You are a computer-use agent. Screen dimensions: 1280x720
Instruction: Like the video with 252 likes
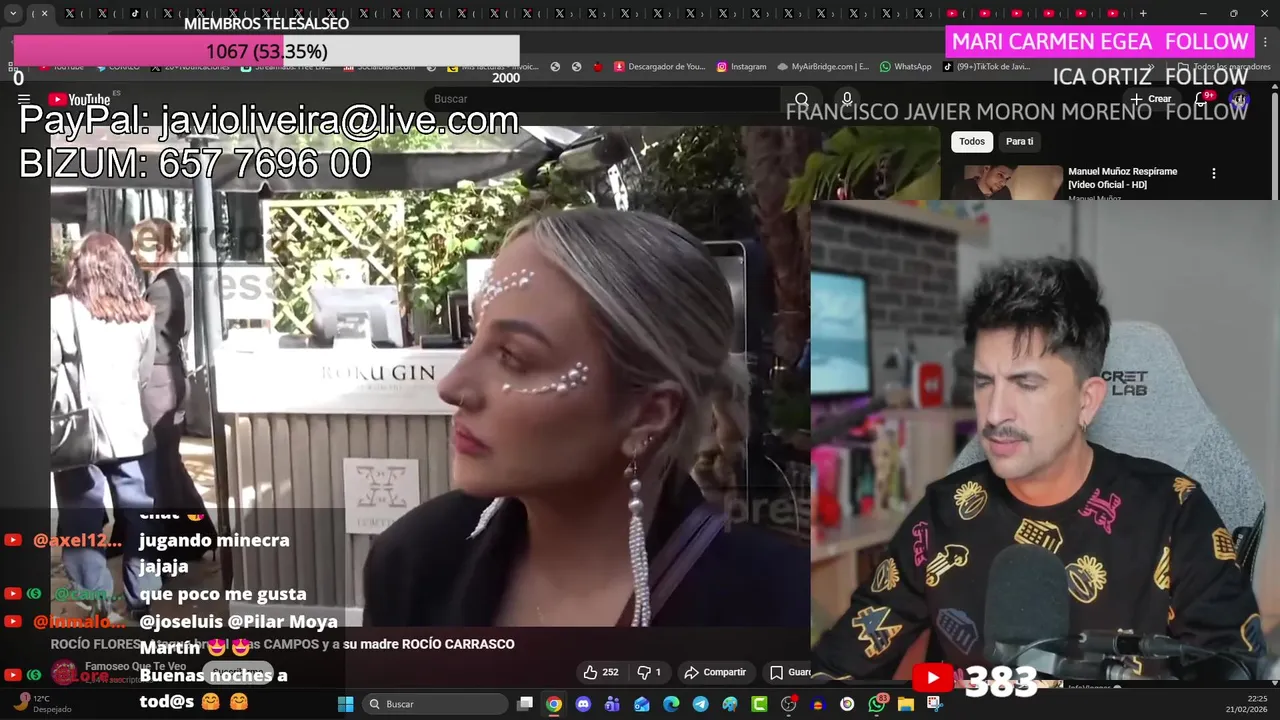(x=600, y=672)
